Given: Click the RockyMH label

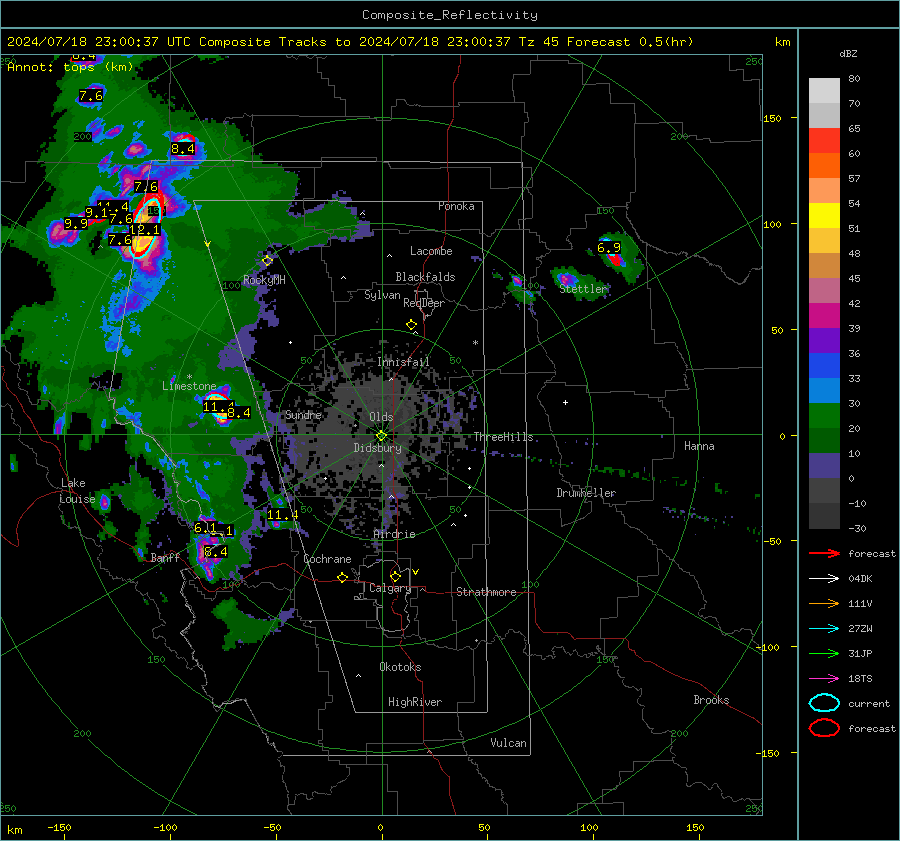Looking at the screenshot, I should click(264, 280).
